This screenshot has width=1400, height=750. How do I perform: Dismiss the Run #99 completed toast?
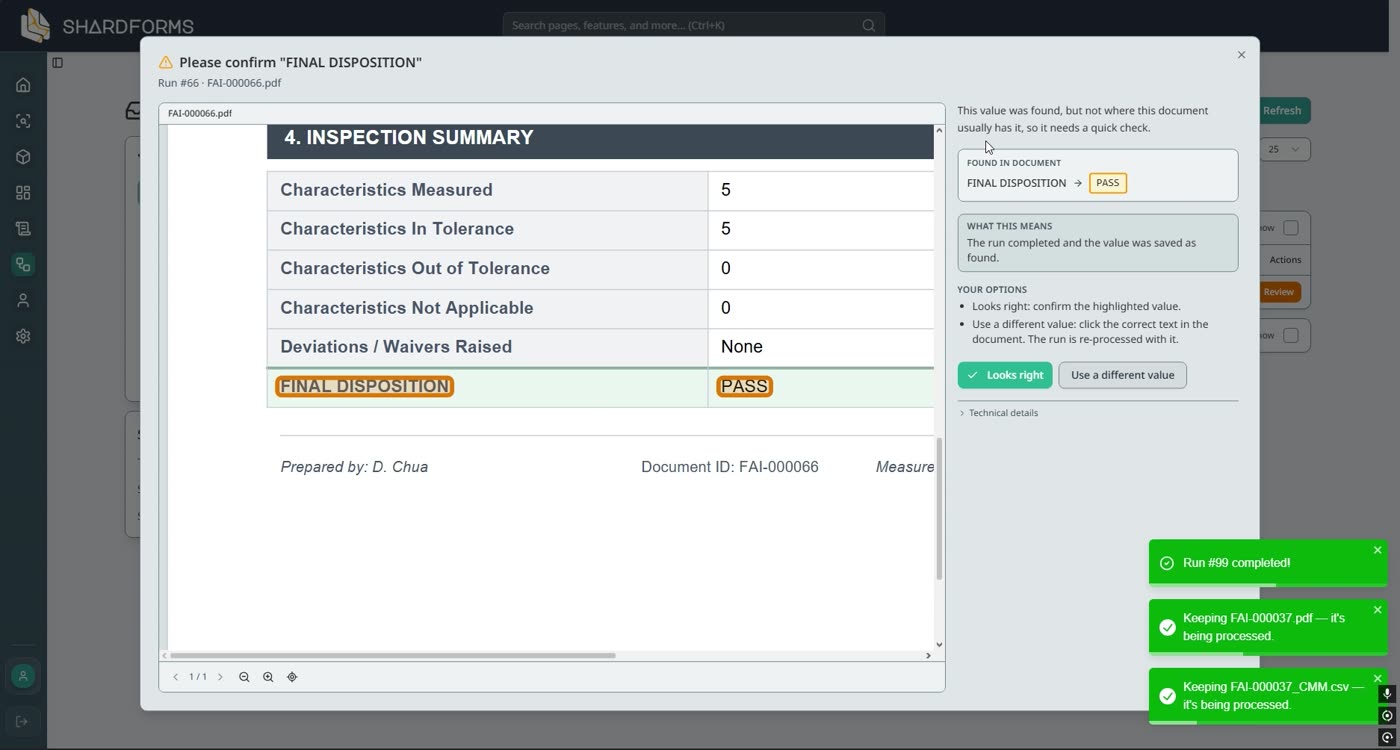click(1377, 550)
